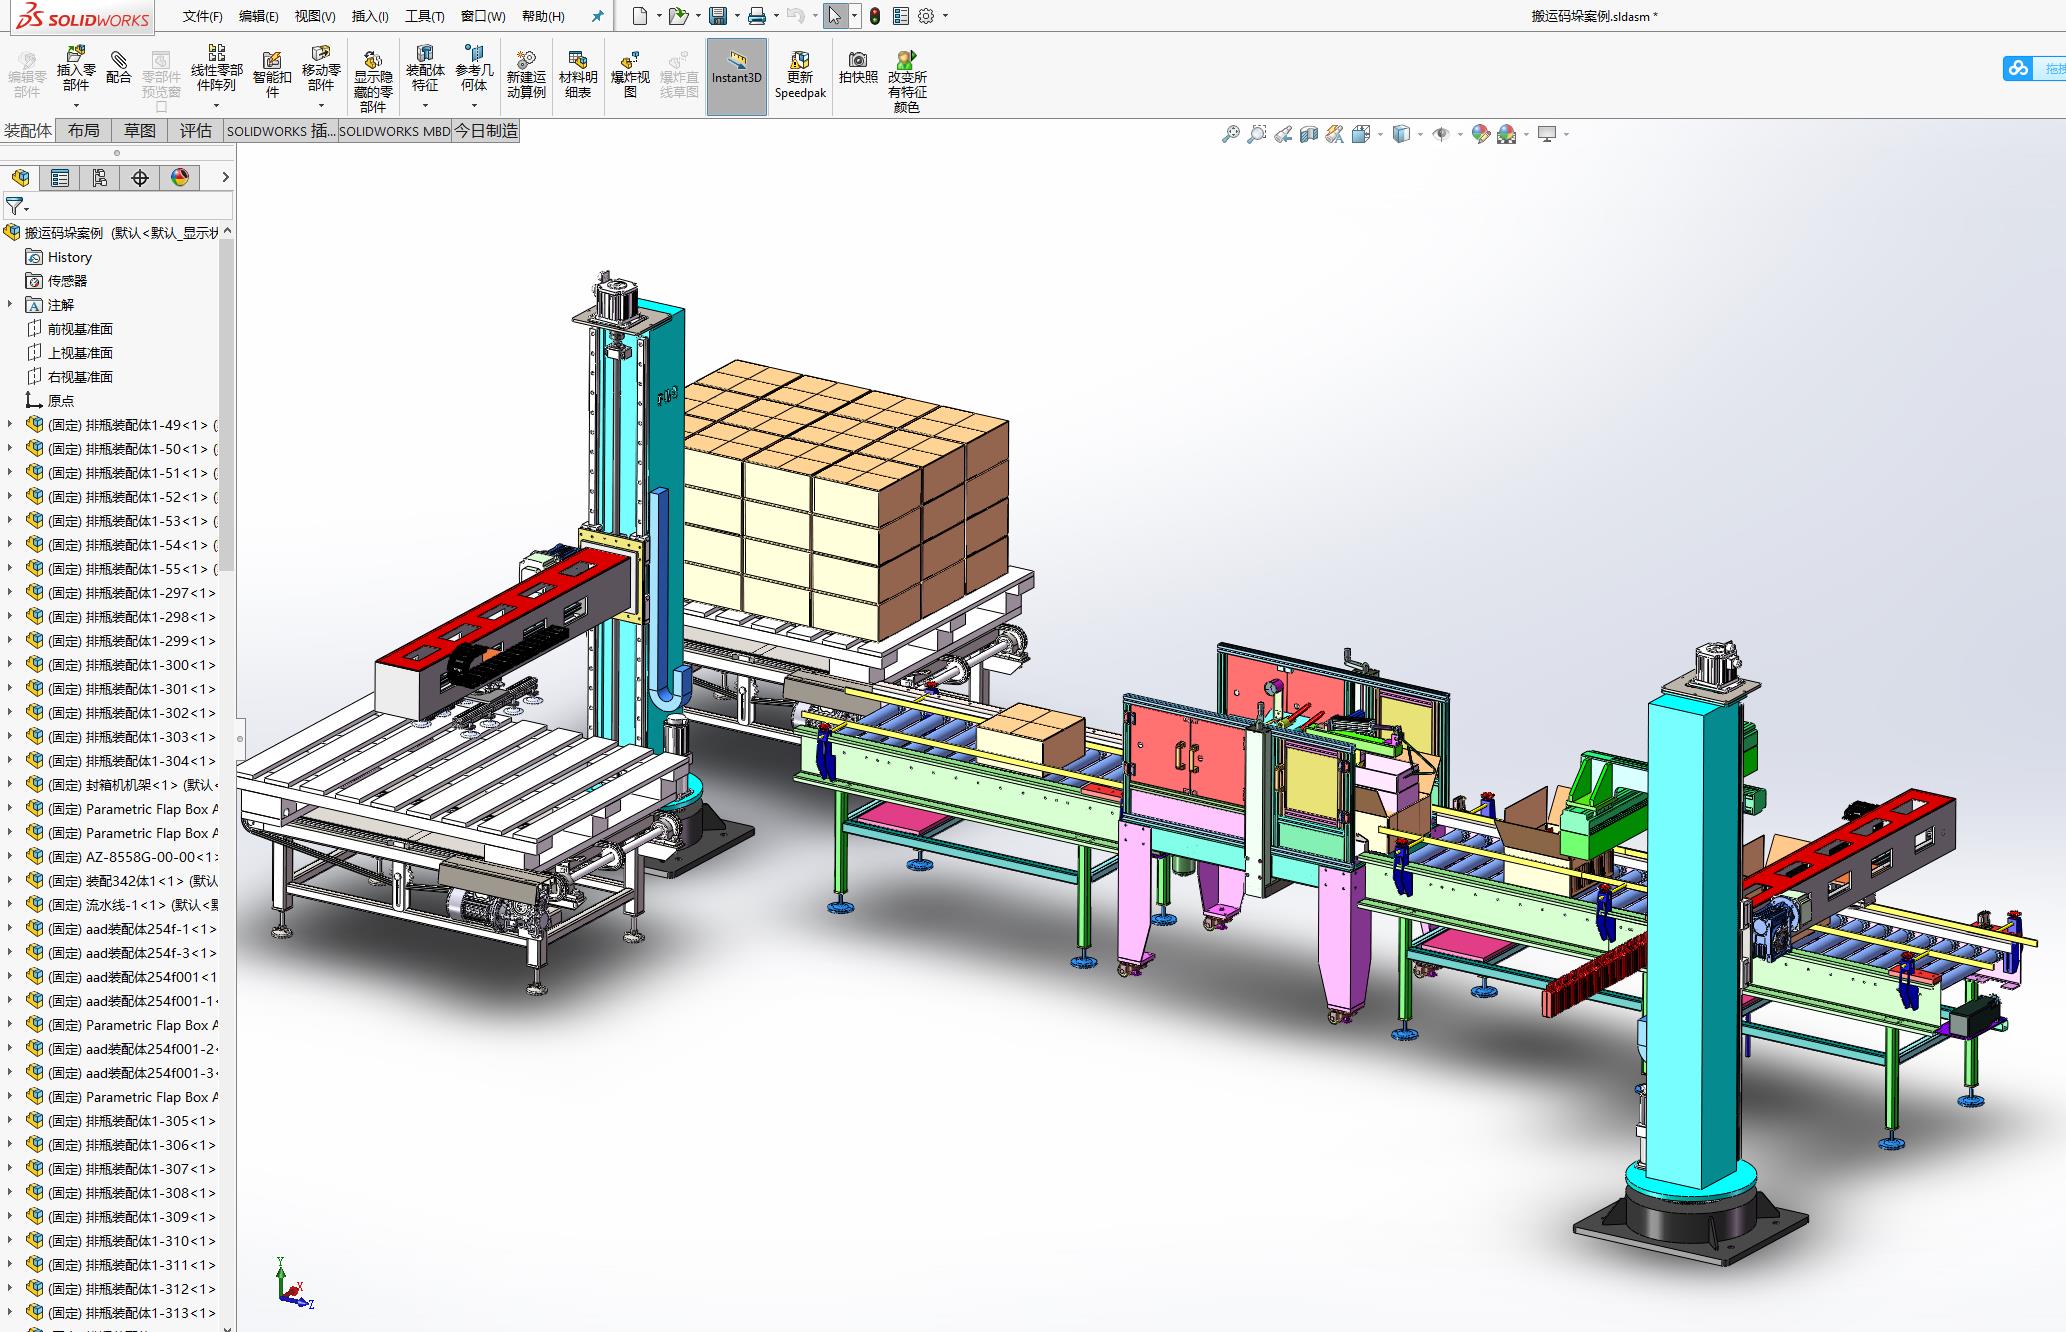
Task: Toggle Hide/Show Items eye icon
Action: 1441,134
